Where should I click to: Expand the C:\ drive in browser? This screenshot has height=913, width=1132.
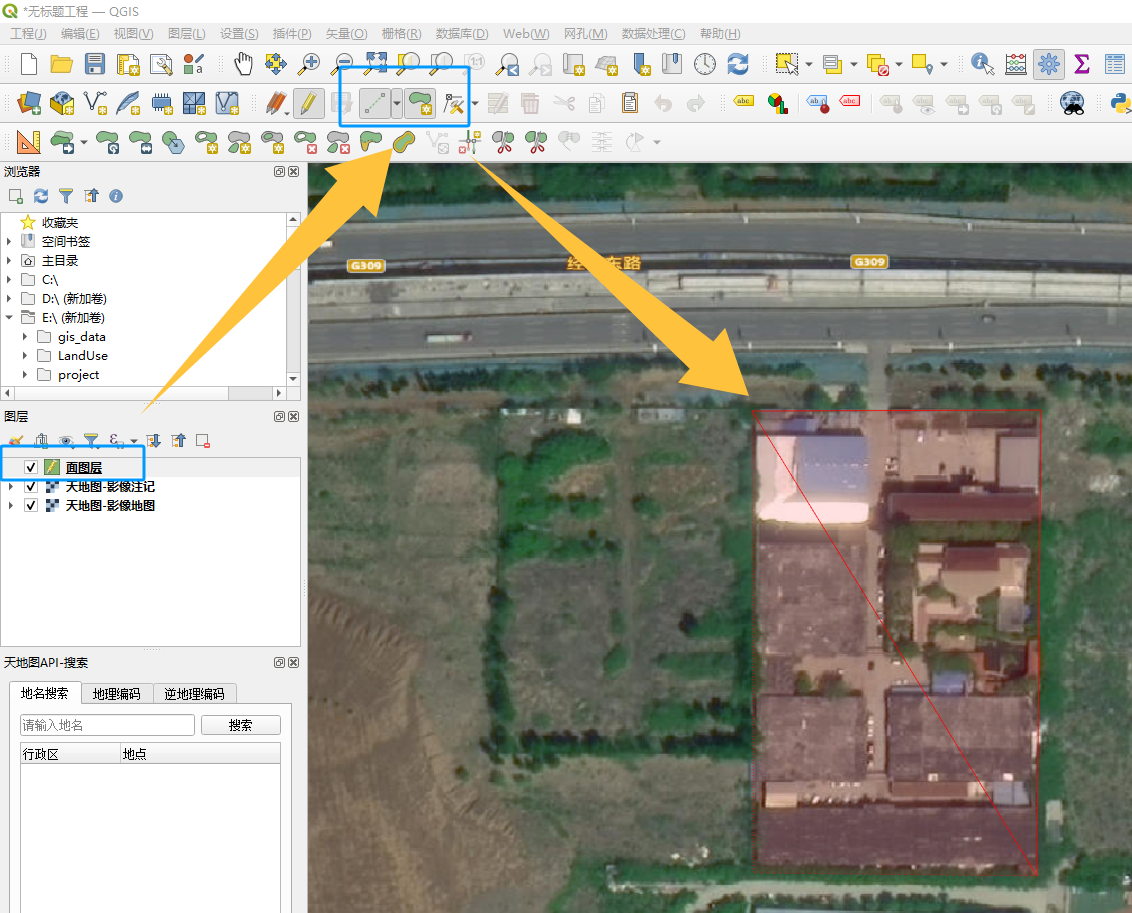[x=9, y=279]
